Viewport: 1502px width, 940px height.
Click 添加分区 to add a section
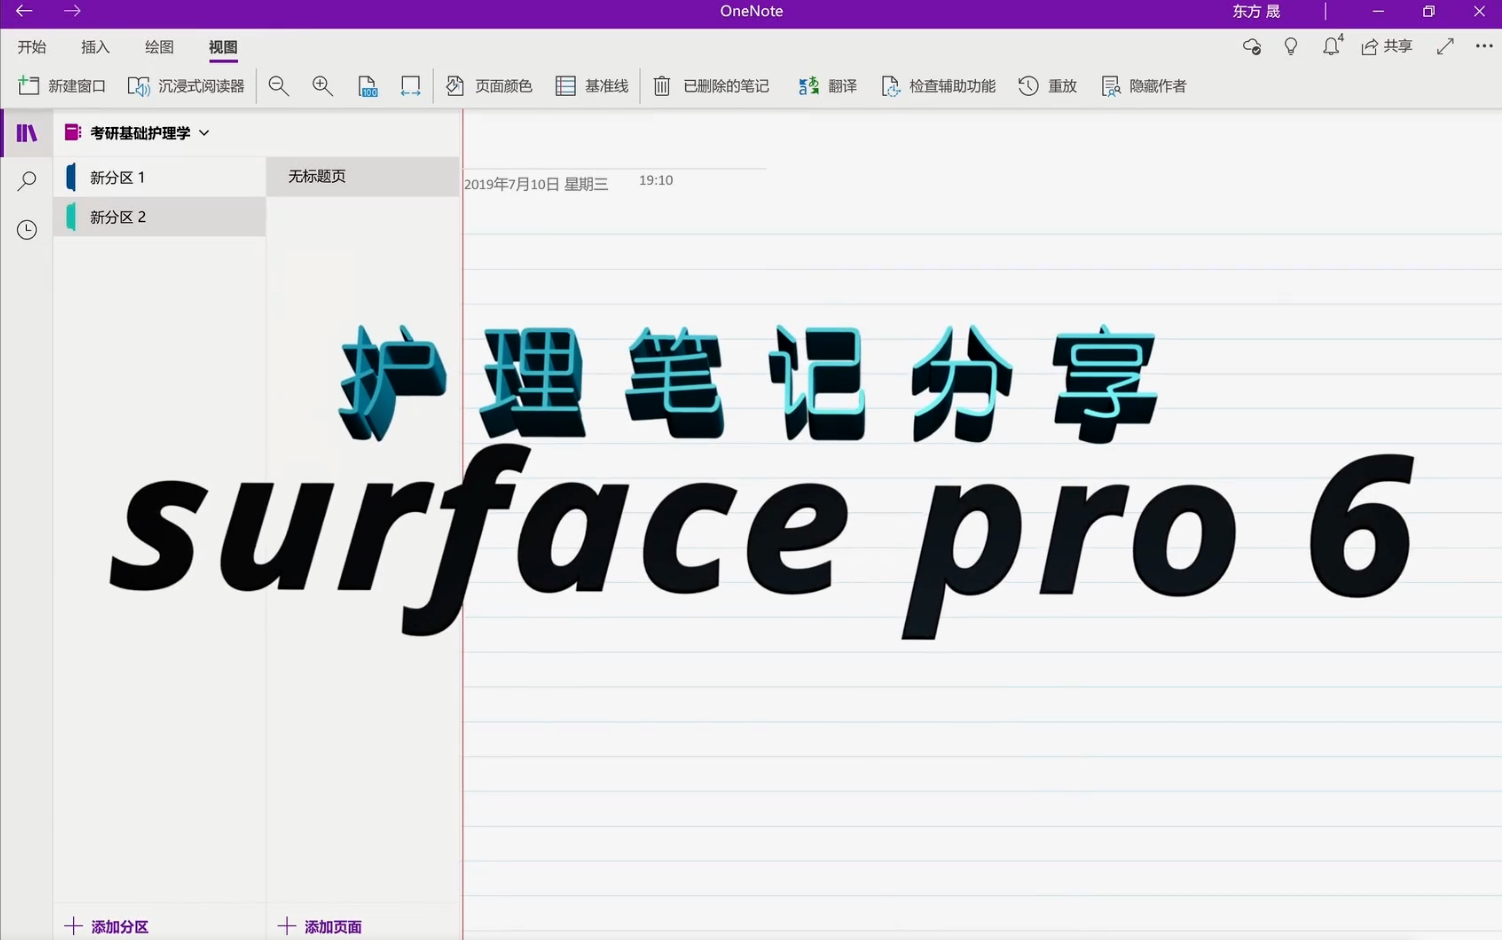click(107, 926)
